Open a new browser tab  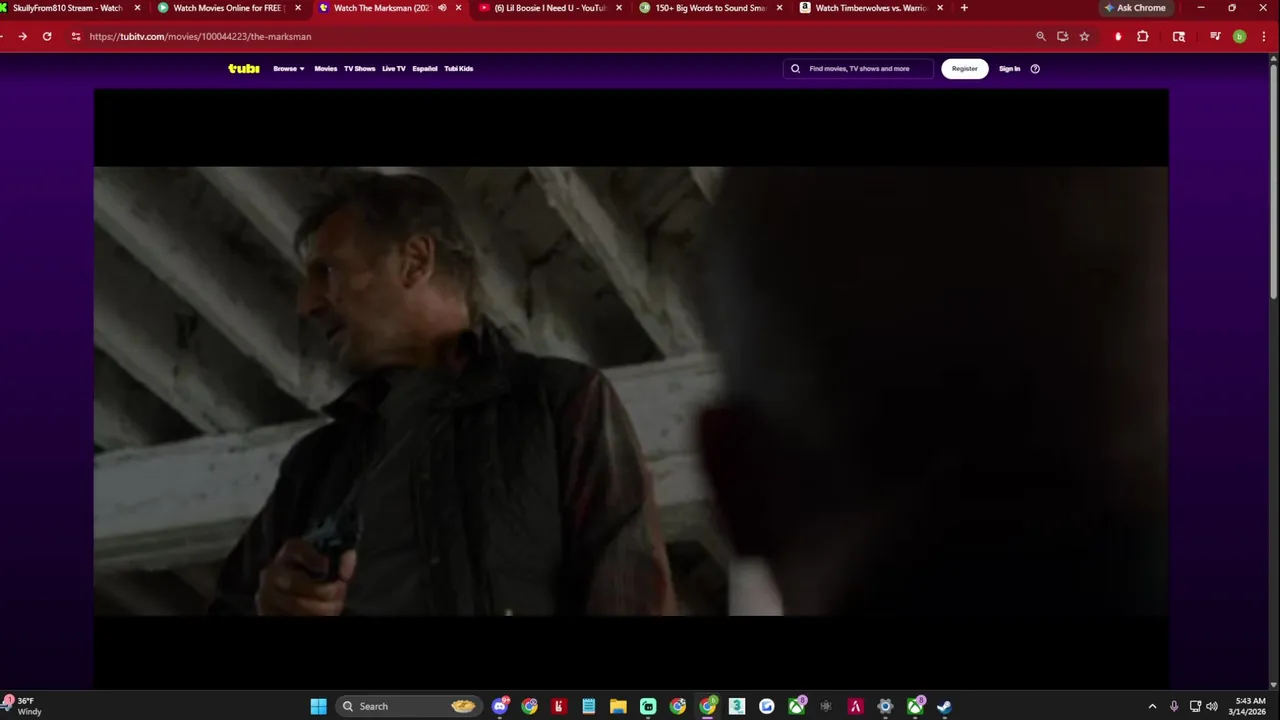coord(964,8)
